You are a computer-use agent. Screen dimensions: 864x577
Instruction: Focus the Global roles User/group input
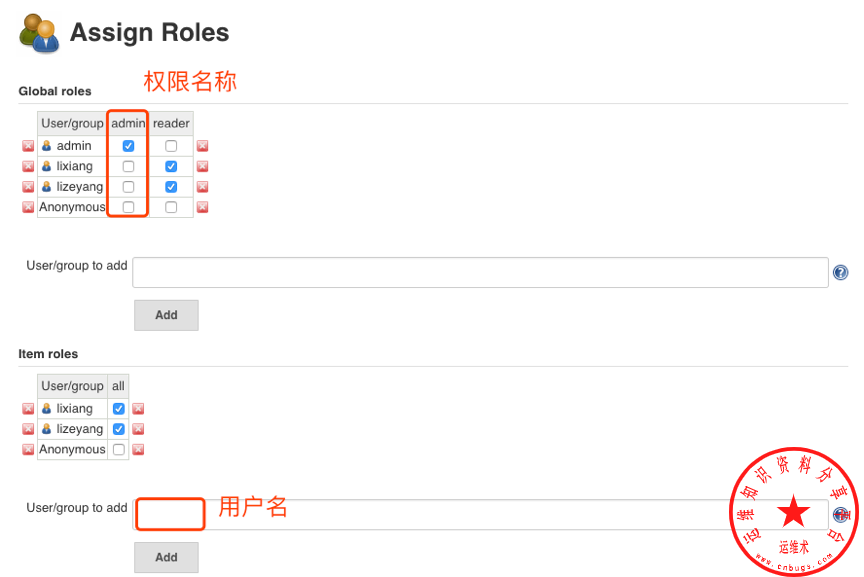click(x=480, y=272)
